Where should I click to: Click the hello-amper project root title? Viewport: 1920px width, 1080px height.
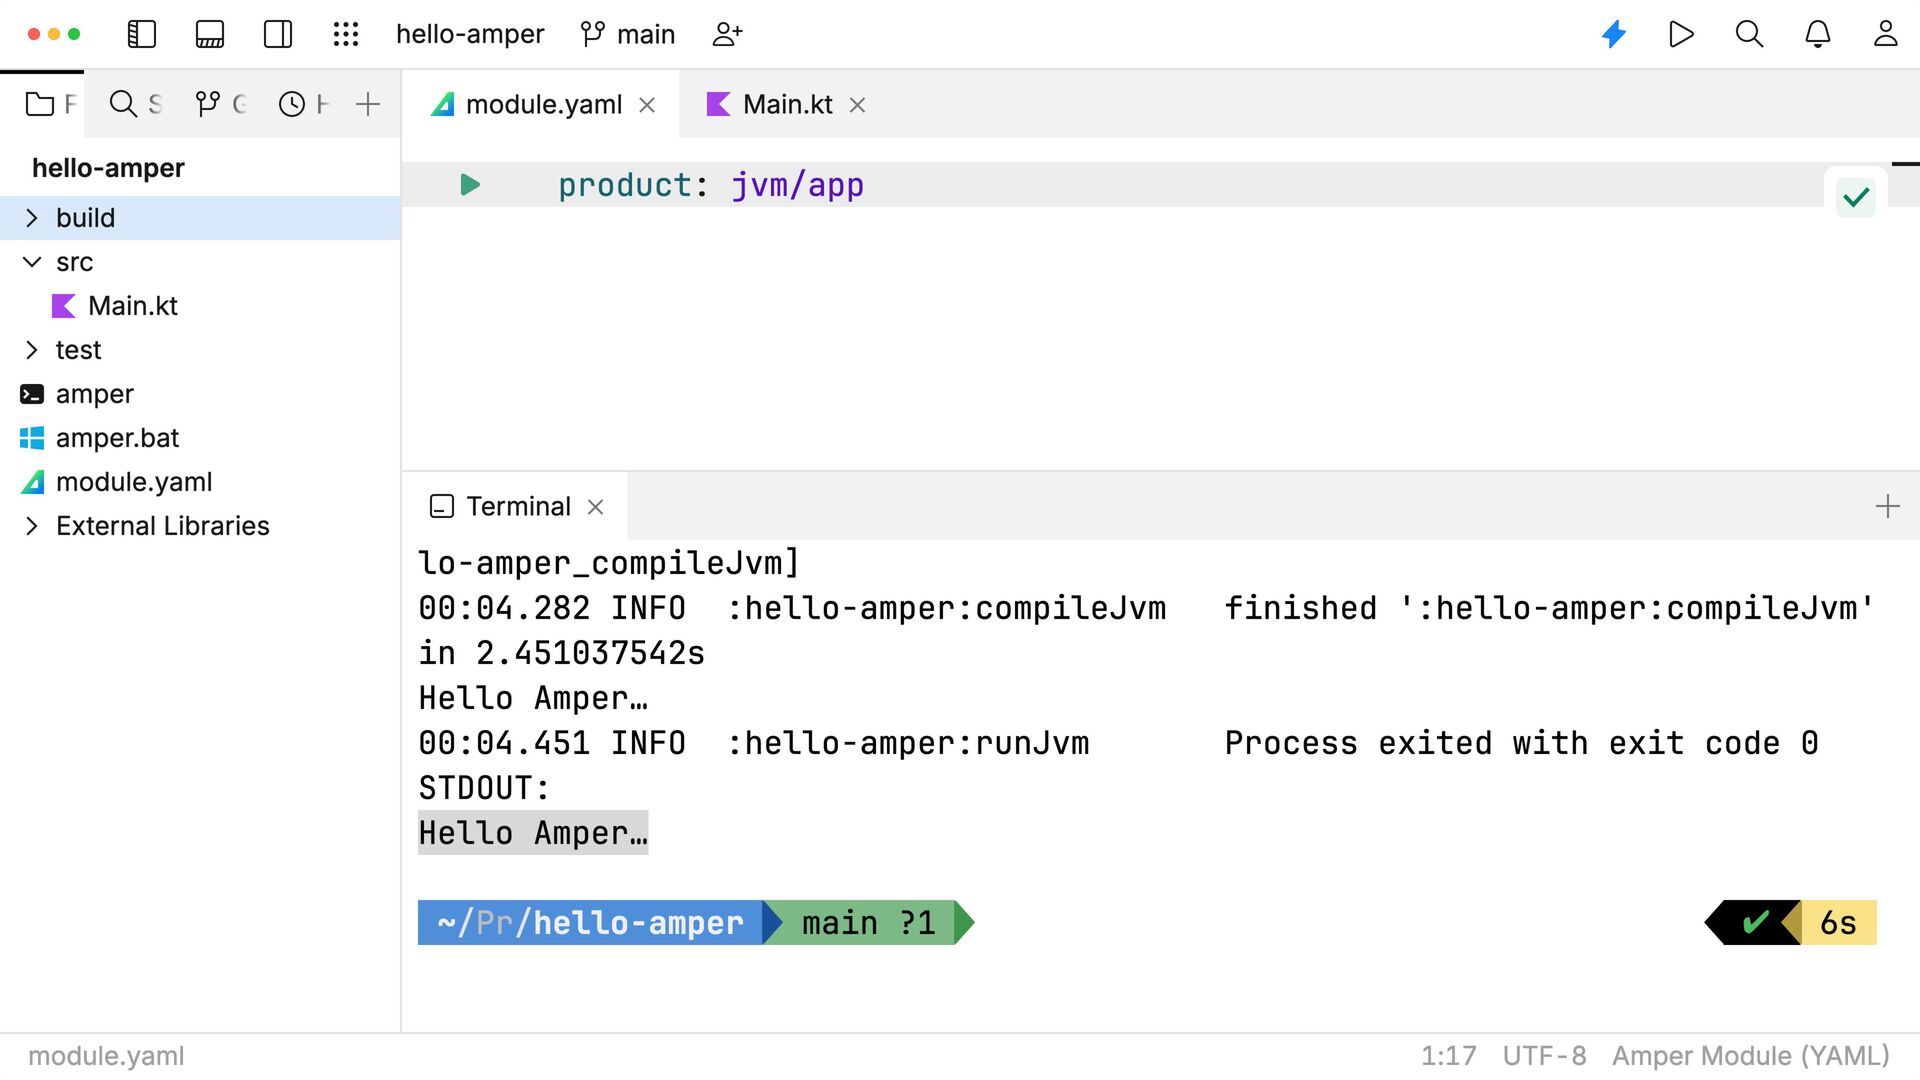108,168
